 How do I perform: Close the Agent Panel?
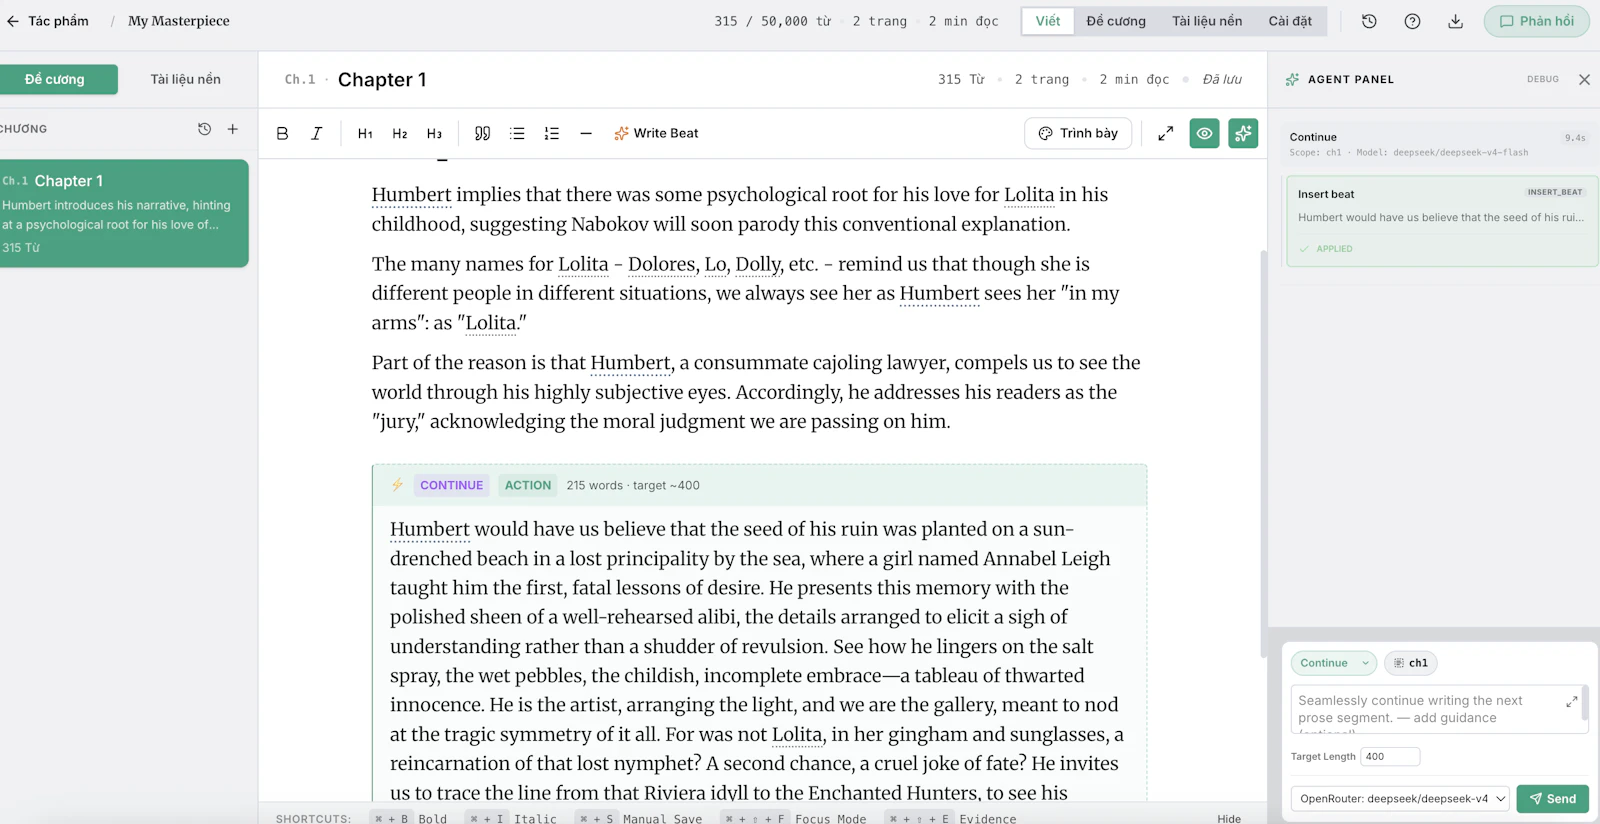1584,79
